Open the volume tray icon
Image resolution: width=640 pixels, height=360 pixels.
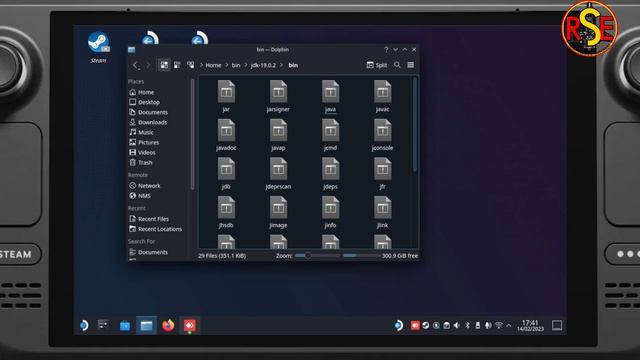(x=457, y=325)
